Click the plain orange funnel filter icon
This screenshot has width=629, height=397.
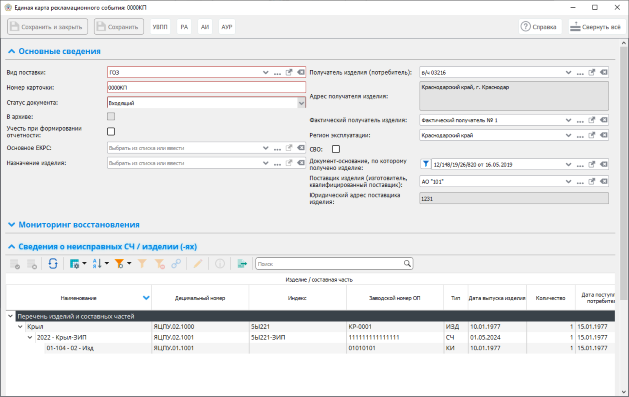[142, 263]
